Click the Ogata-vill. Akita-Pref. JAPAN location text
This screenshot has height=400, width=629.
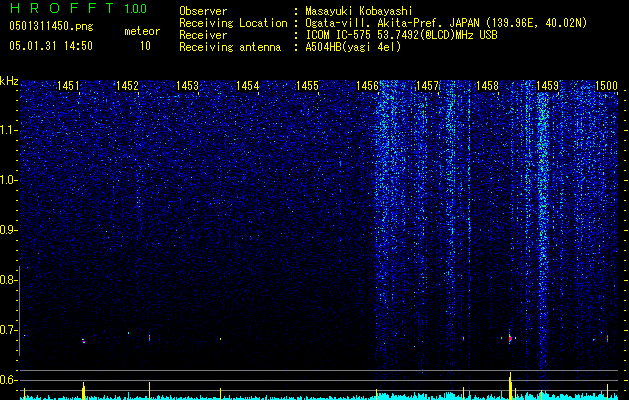click(x=446, y=23)
